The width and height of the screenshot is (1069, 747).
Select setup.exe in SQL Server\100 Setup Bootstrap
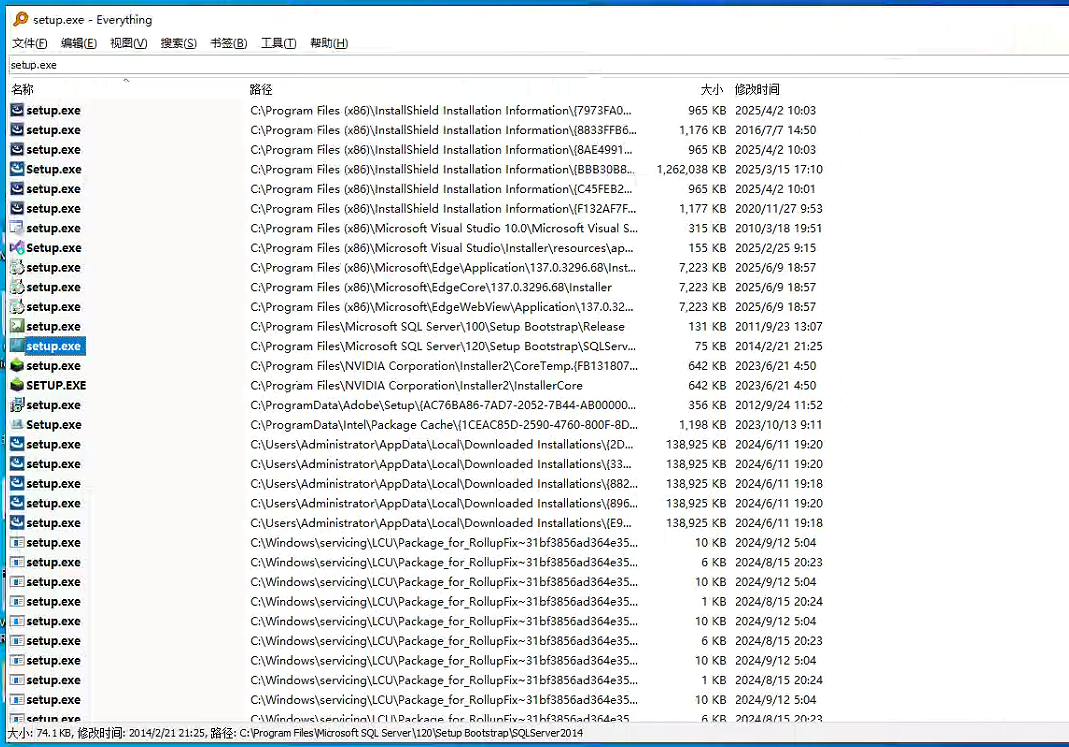point(53,326)
